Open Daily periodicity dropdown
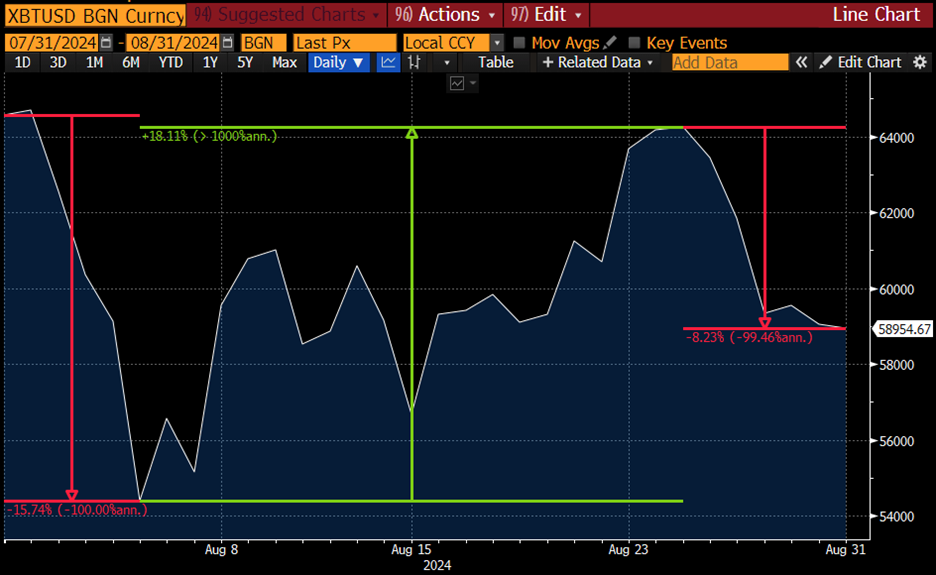The height and width of the screenshot is (575, 936). [x=338, y=63]
